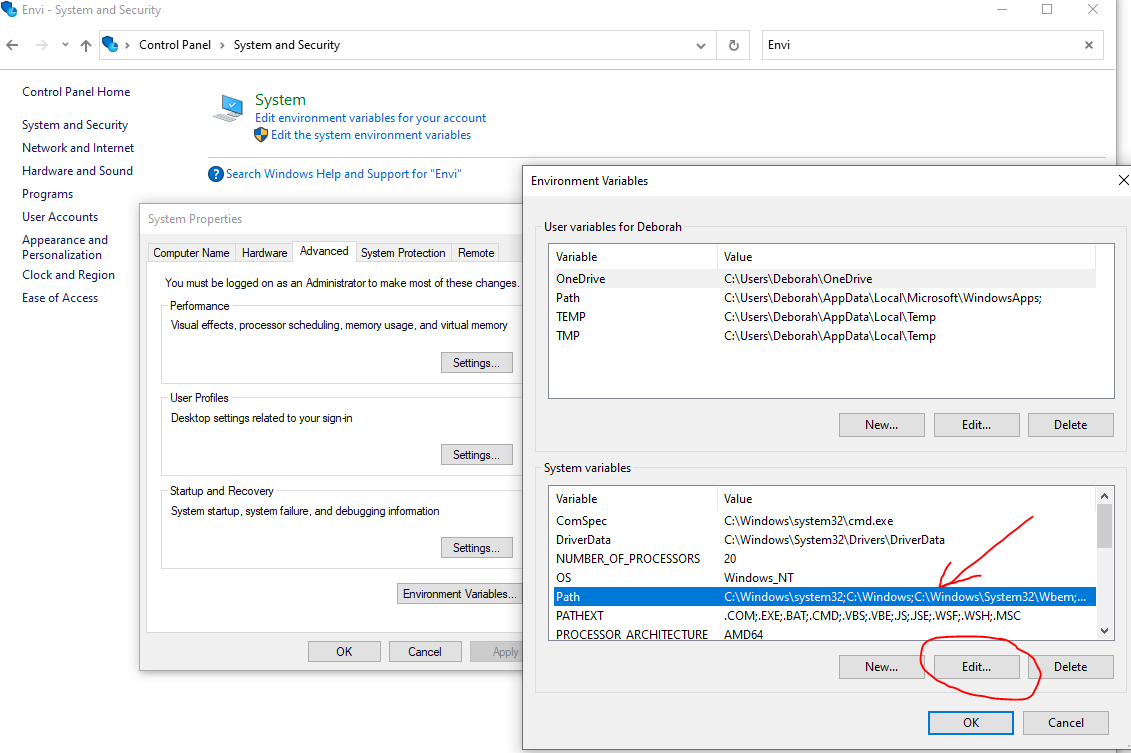Click the back arrow navigation icon
This screenshot has height=753, width=1131.
(x=13, y=45)
